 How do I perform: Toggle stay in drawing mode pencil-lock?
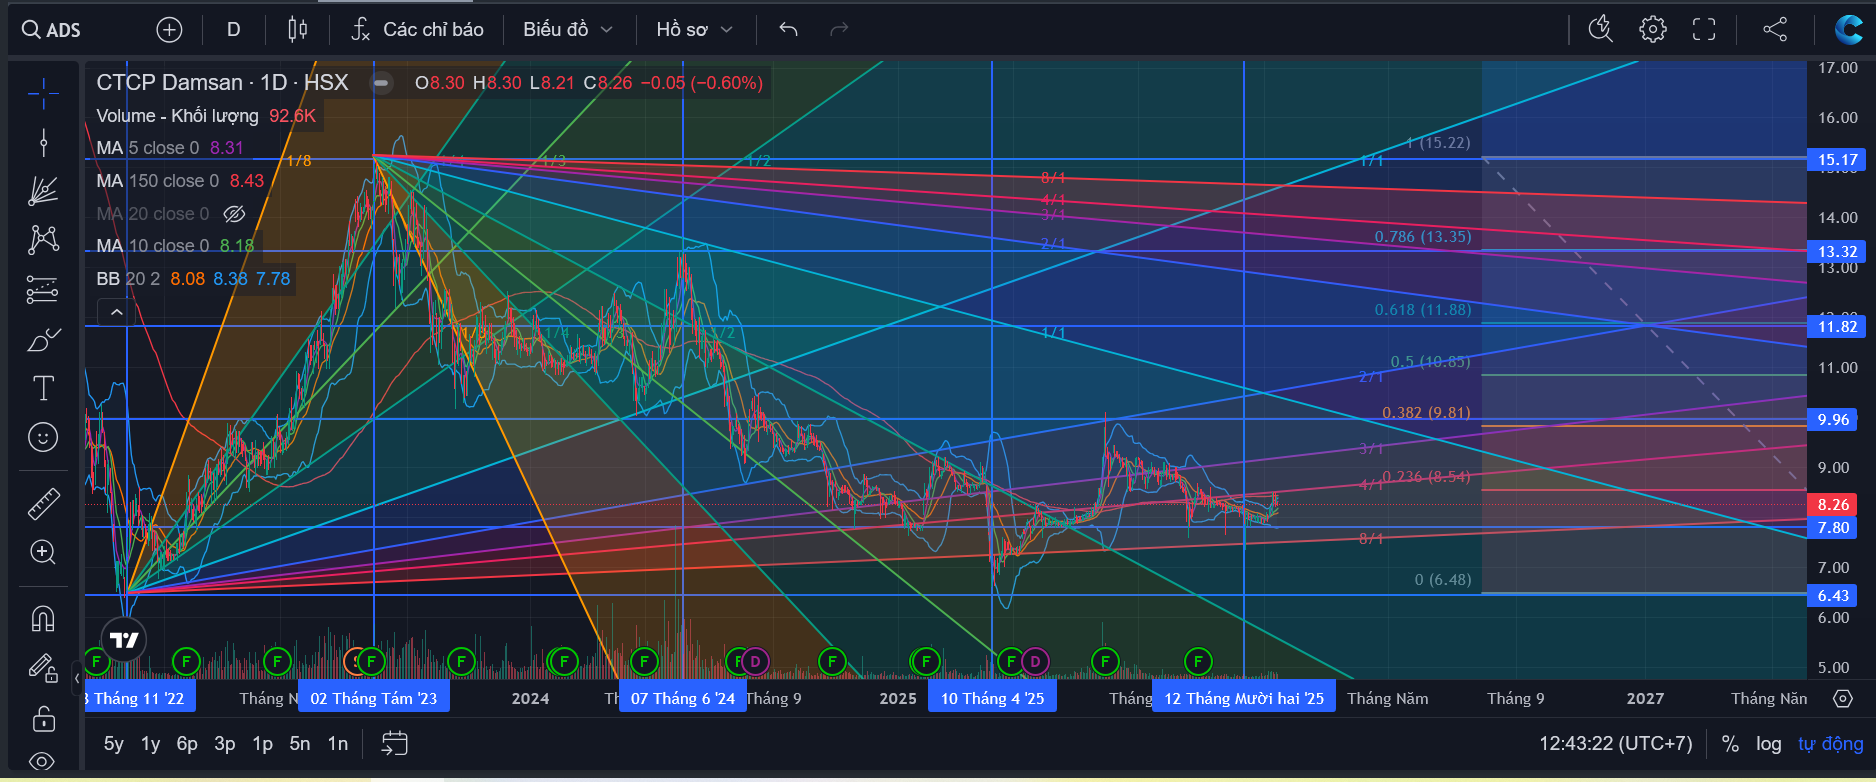click(x=43, y=668)
